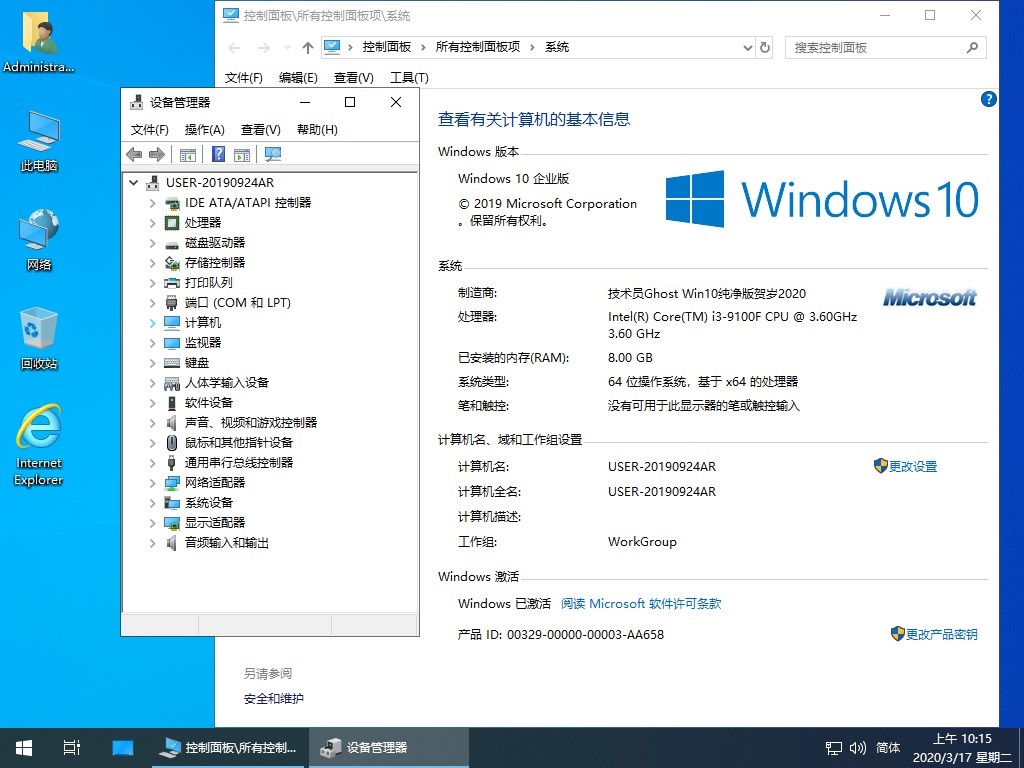Select the 处理器 device icon

point(172,223)
